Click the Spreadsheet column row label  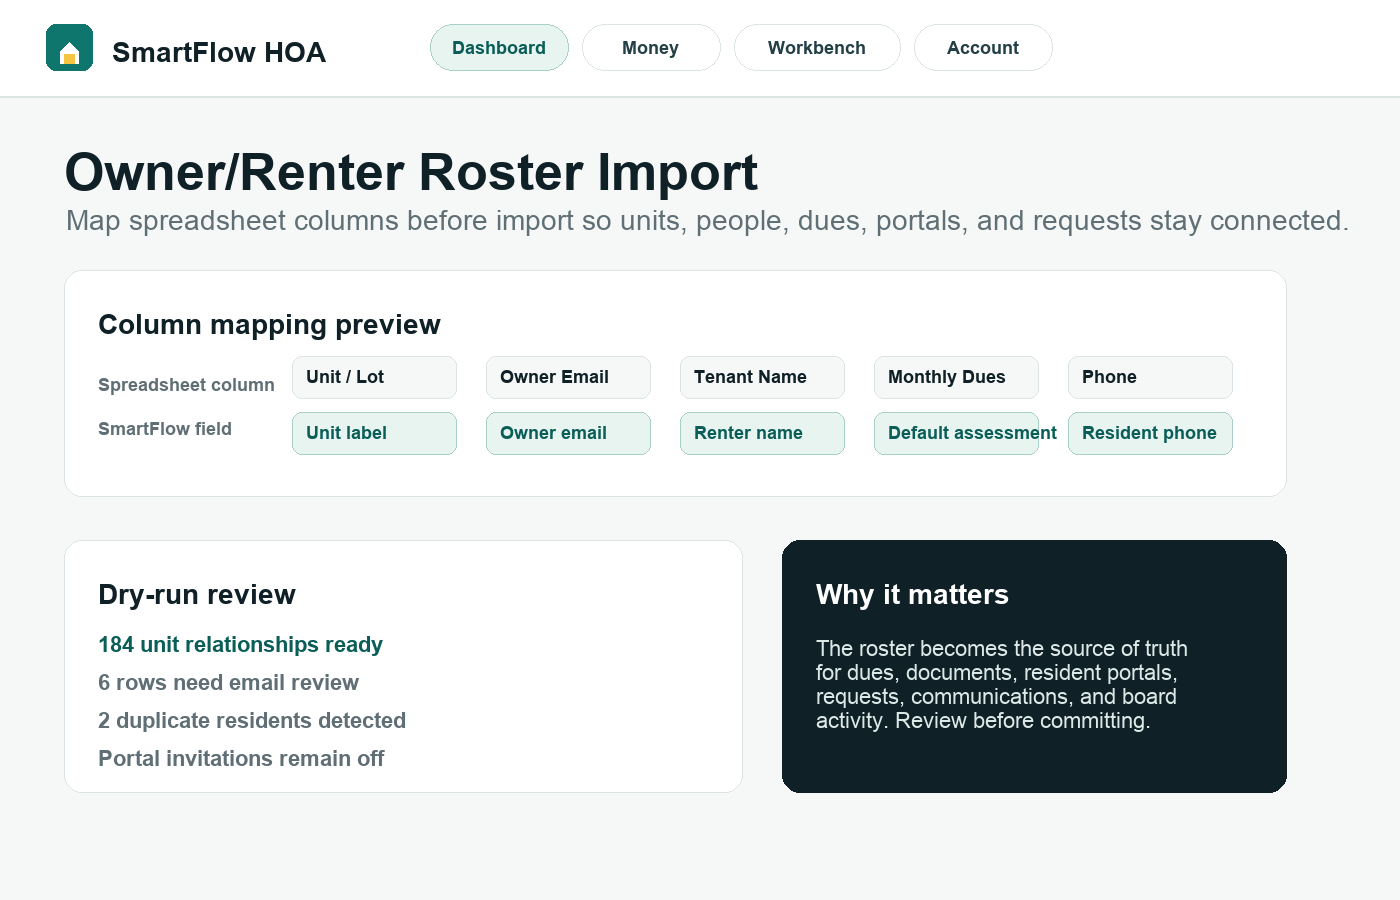pyautogui.click(x=186, y=385)
